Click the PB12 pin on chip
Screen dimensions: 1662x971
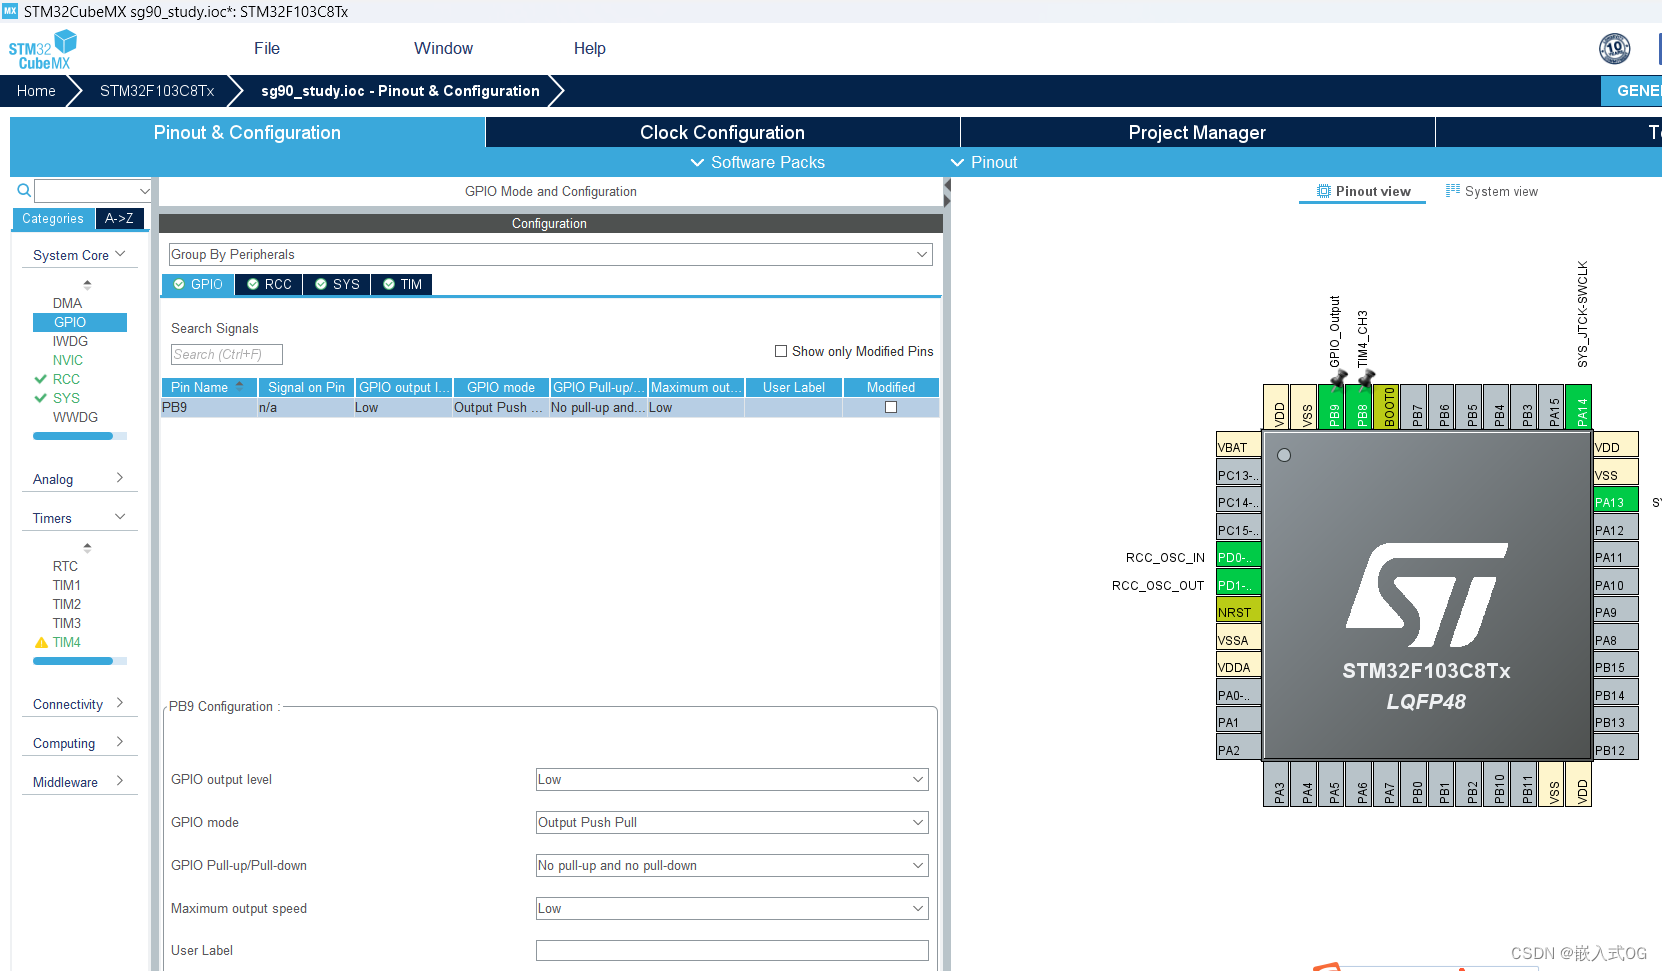click(1616, 749)
